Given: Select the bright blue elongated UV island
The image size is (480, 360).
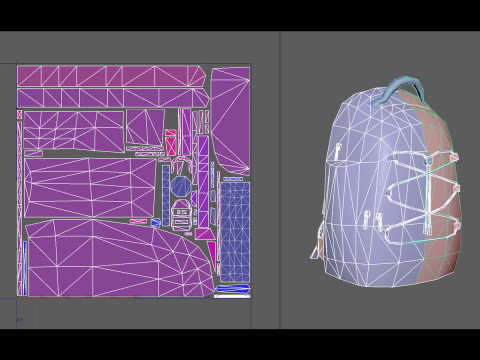Looking at the screenshot, I should pos(233,289).
